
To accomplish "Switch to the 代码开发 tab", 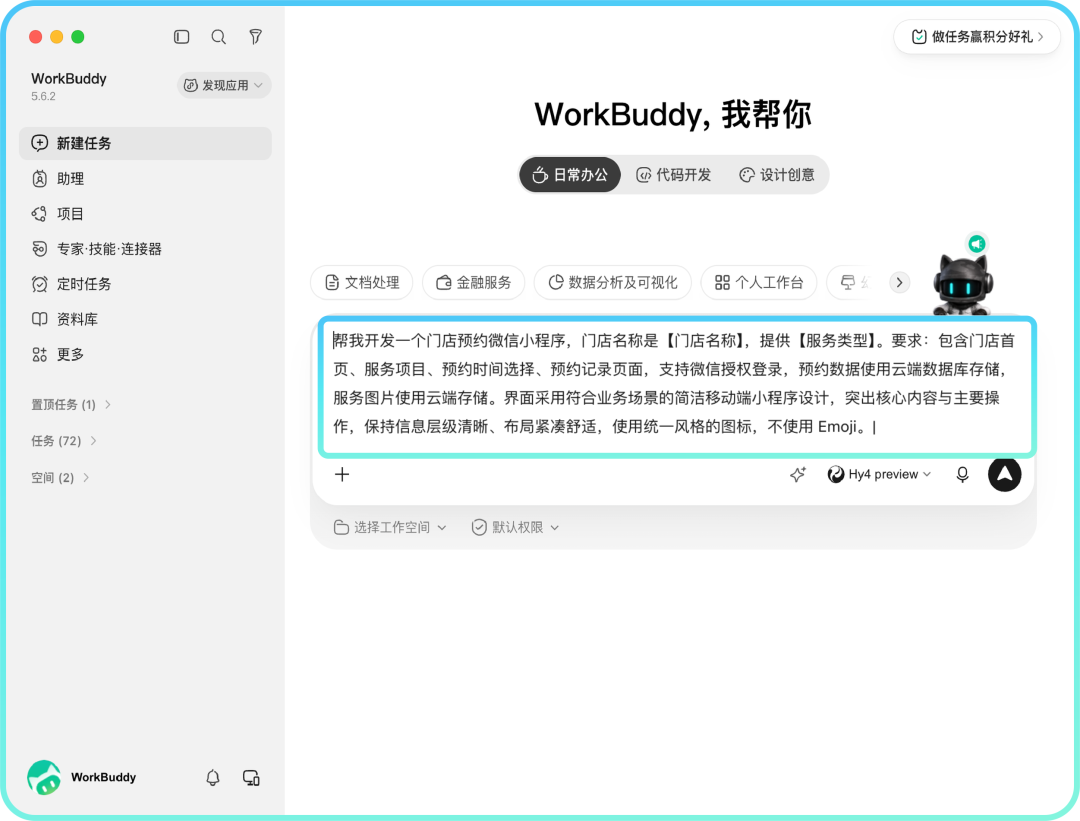I will click(x=673, y=175).
